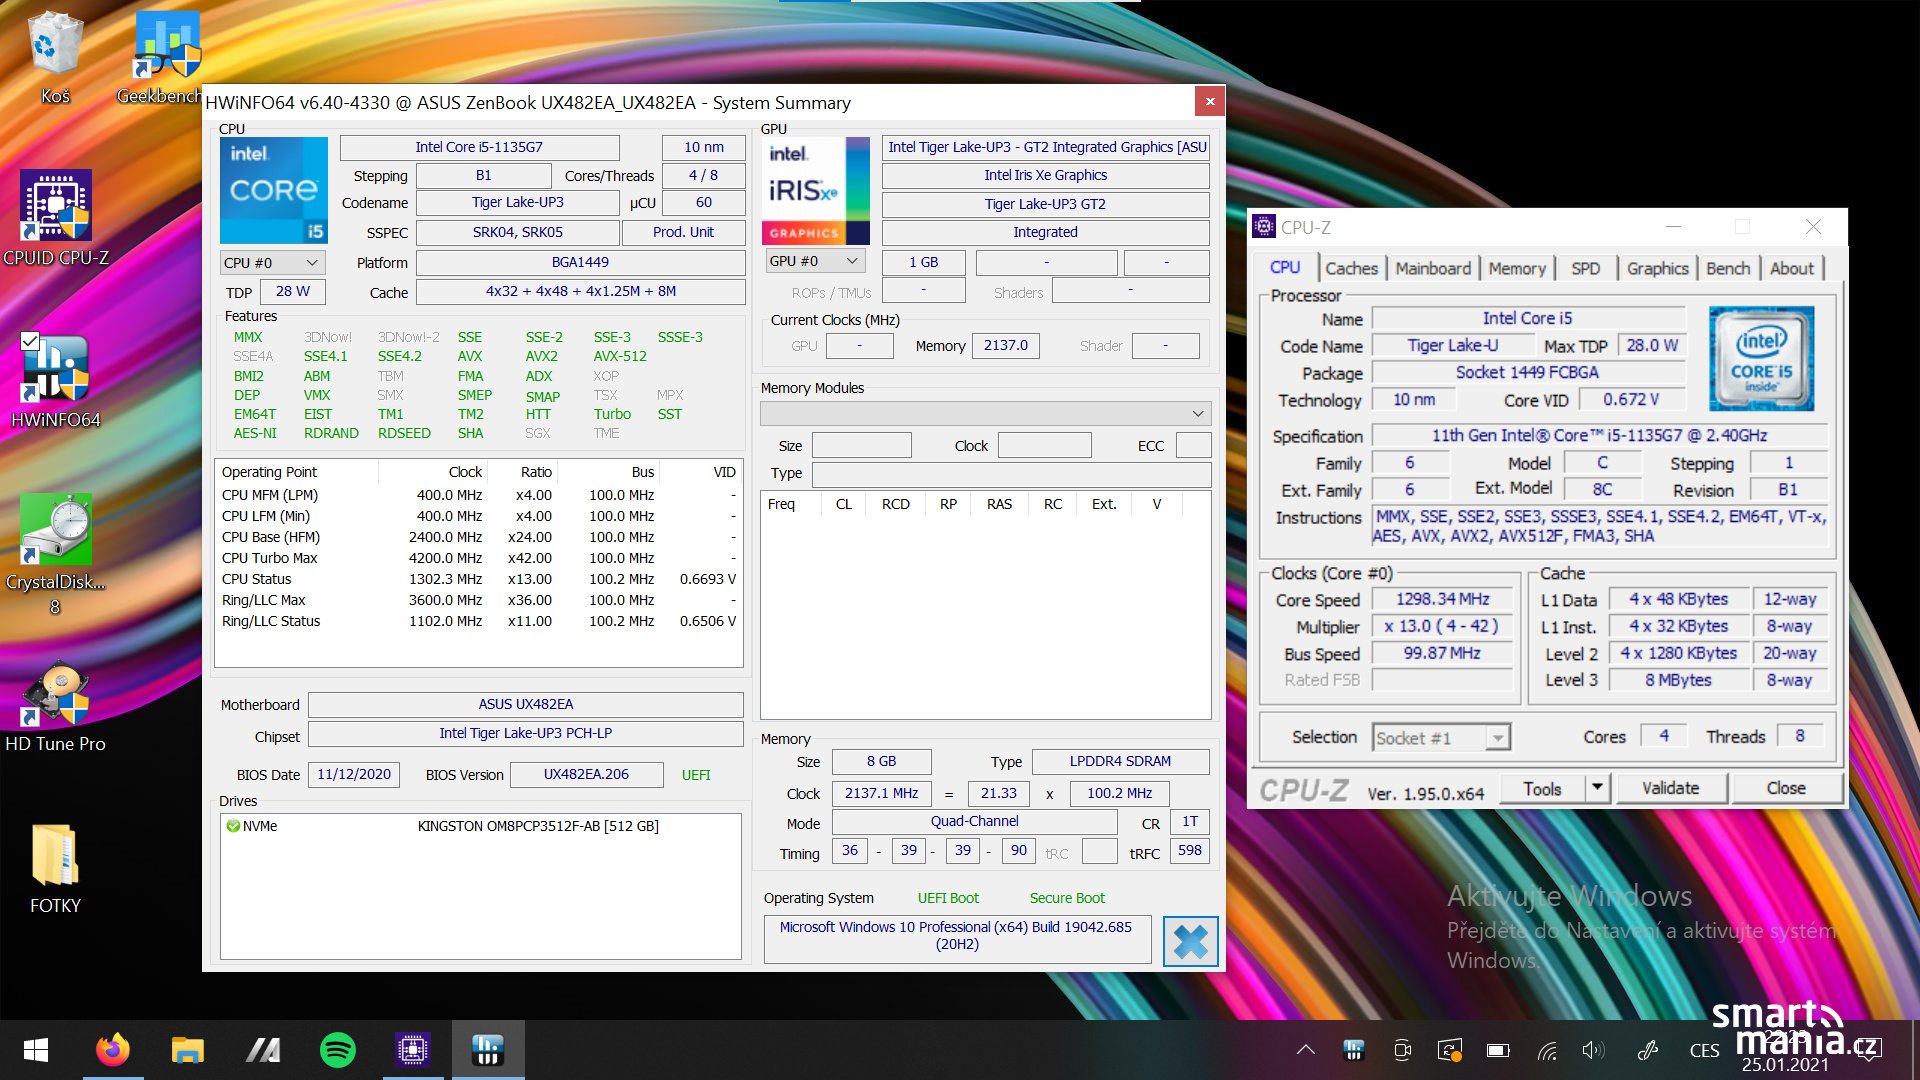Launch the HWiNFO64 desktop shortcut
Image resolution: width=1920 pixels, height=1080 pixels.
(56, 380)
